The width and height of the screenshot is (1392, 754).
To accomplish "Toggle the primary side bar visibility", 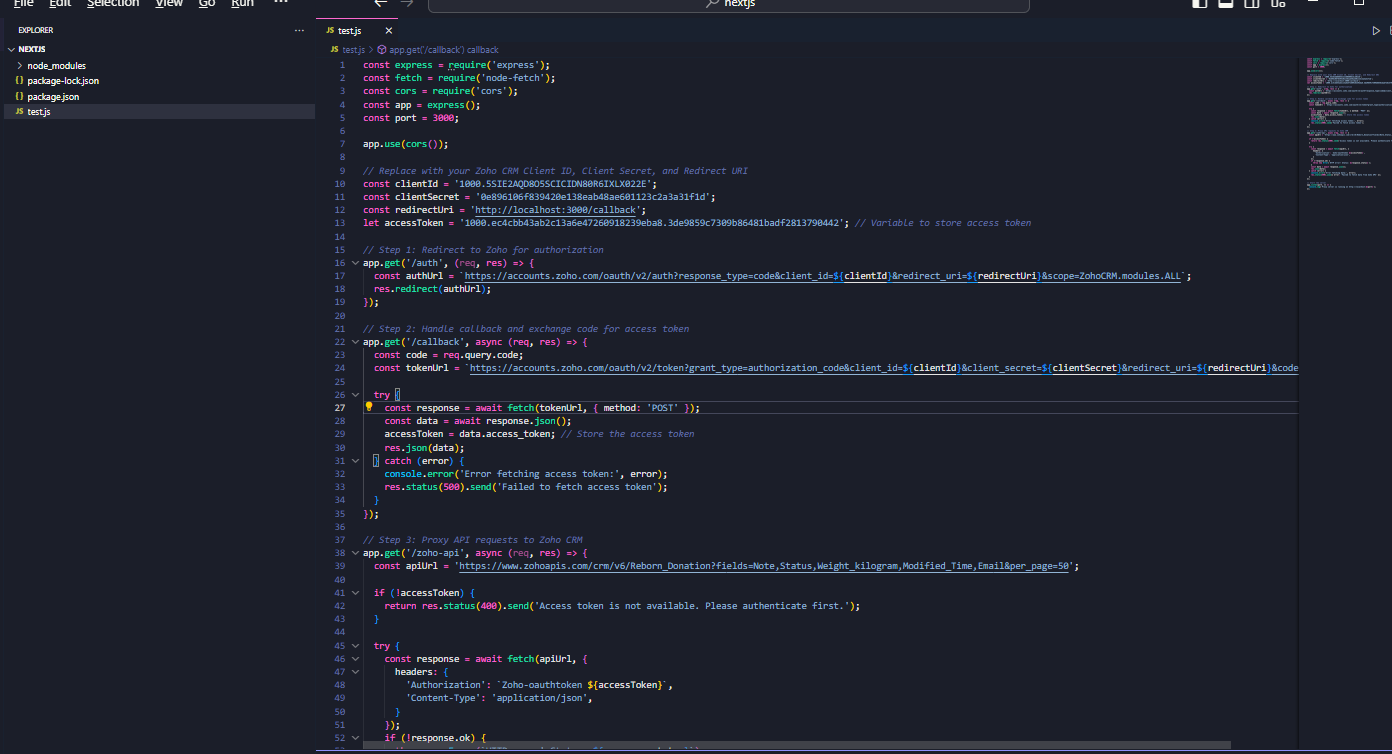I will pos(1199,4).
